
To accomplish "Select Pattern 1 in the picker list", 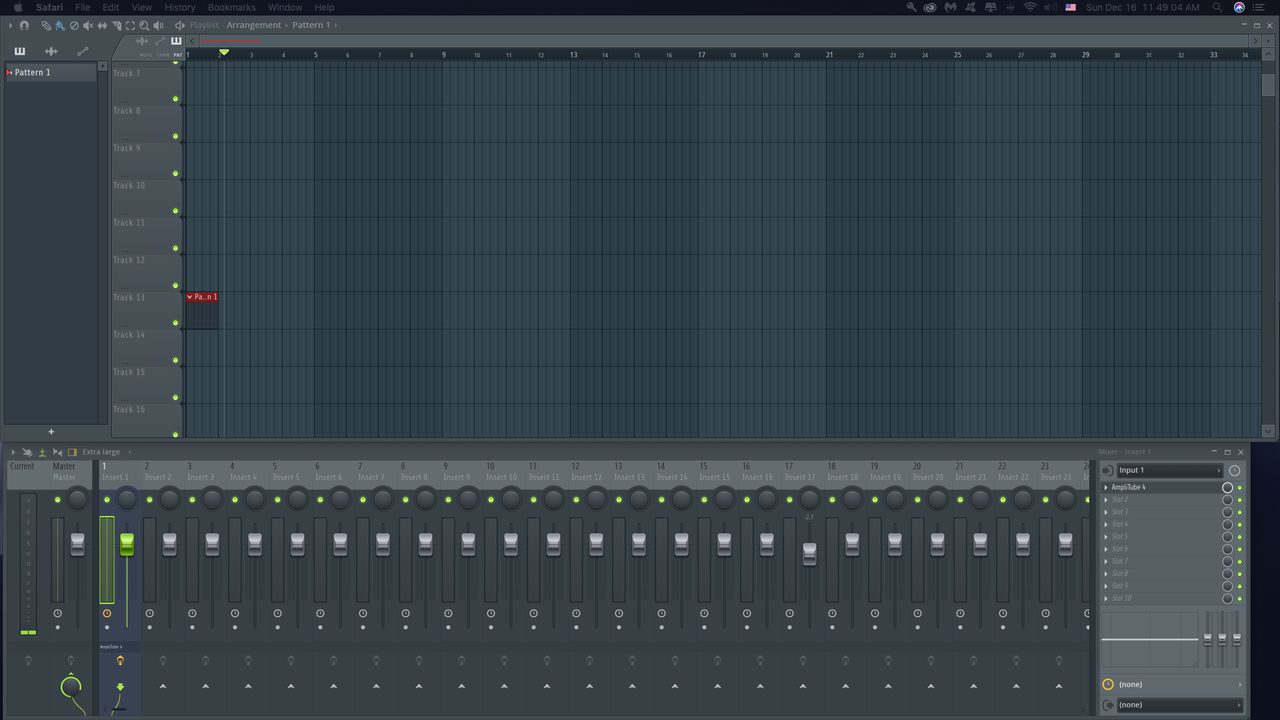I will click(50, 72).
